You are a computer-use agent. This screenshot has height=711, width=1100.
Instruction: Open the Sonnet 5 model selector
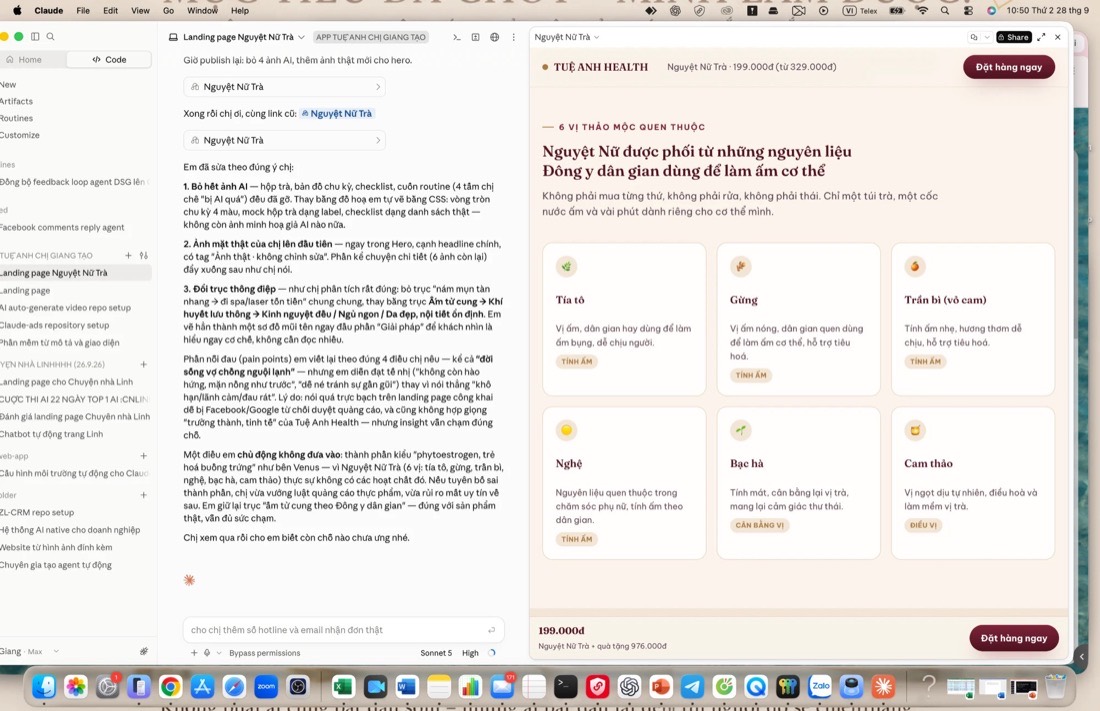click(x=436, y=653)
